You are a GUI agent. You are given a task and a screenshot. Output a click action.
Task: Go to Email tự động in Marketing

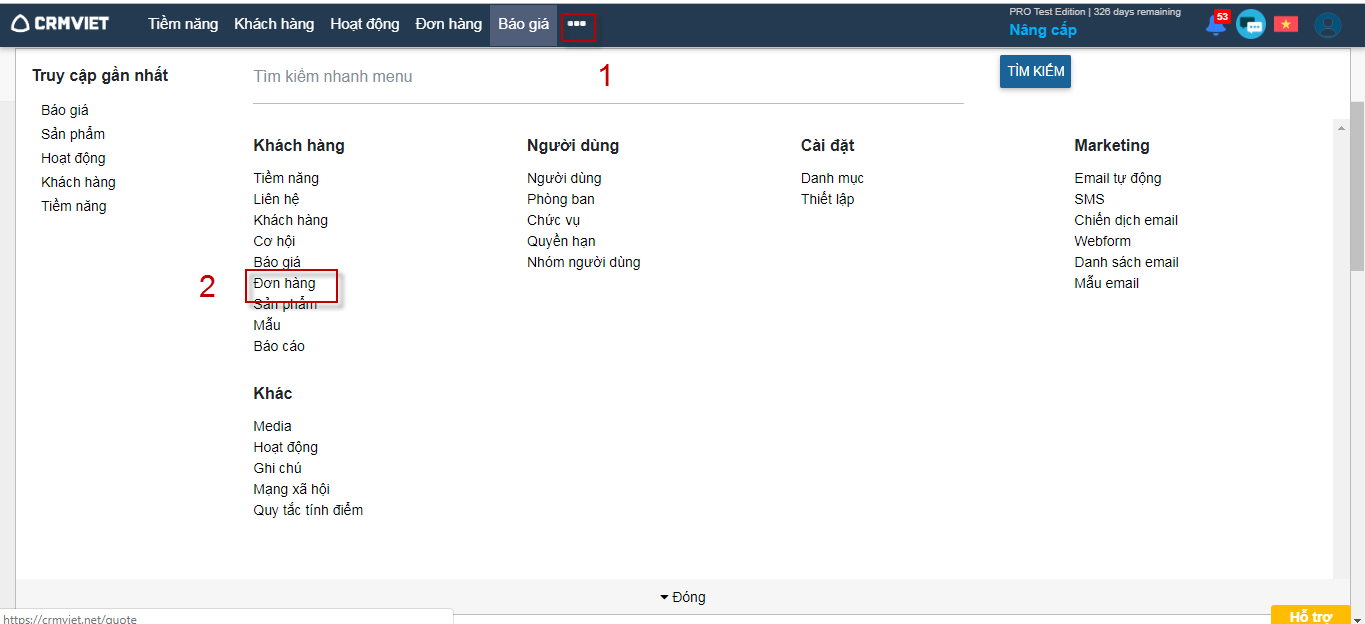click(x=1117, y=178)
